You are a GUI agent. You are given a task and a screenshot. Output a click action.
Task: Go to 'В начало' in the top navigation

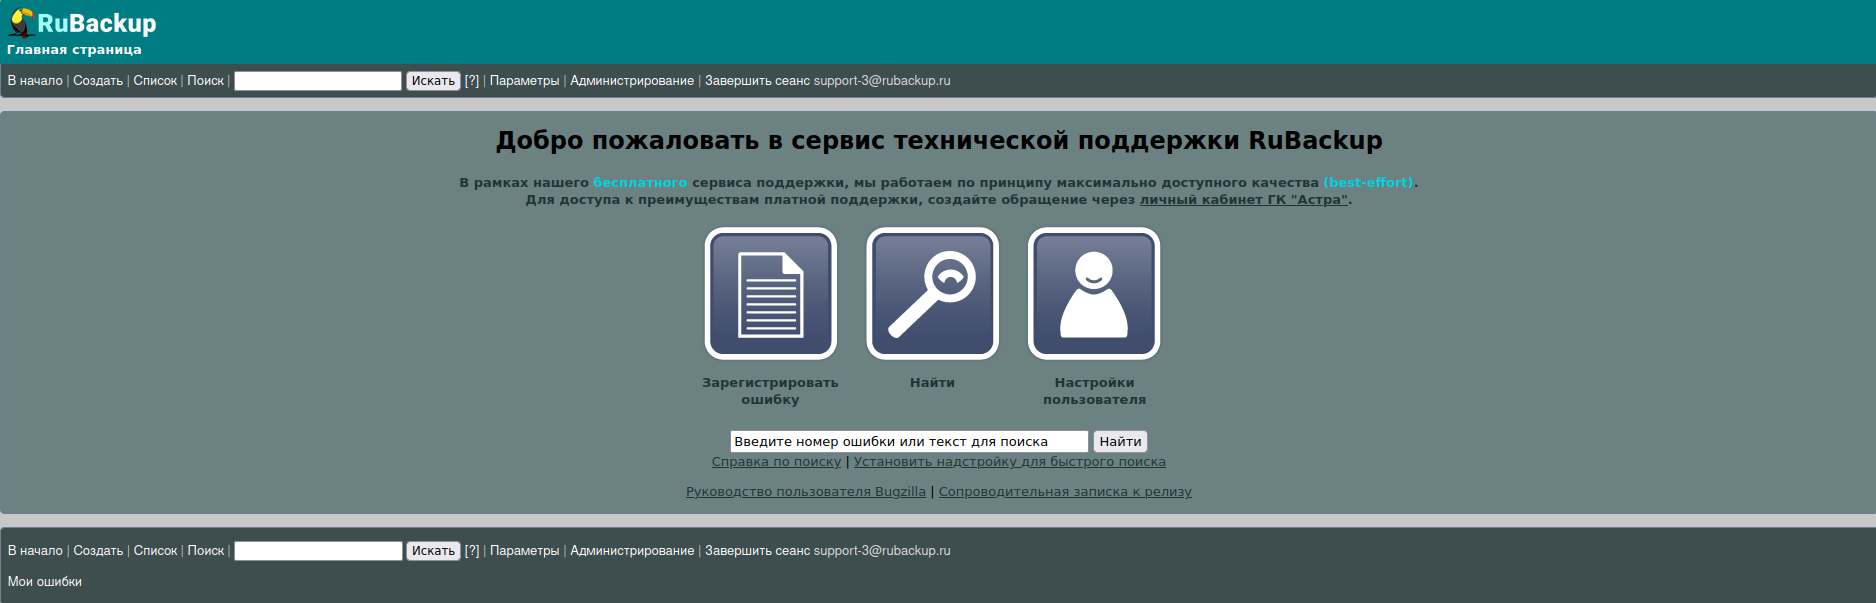[35, 81]
